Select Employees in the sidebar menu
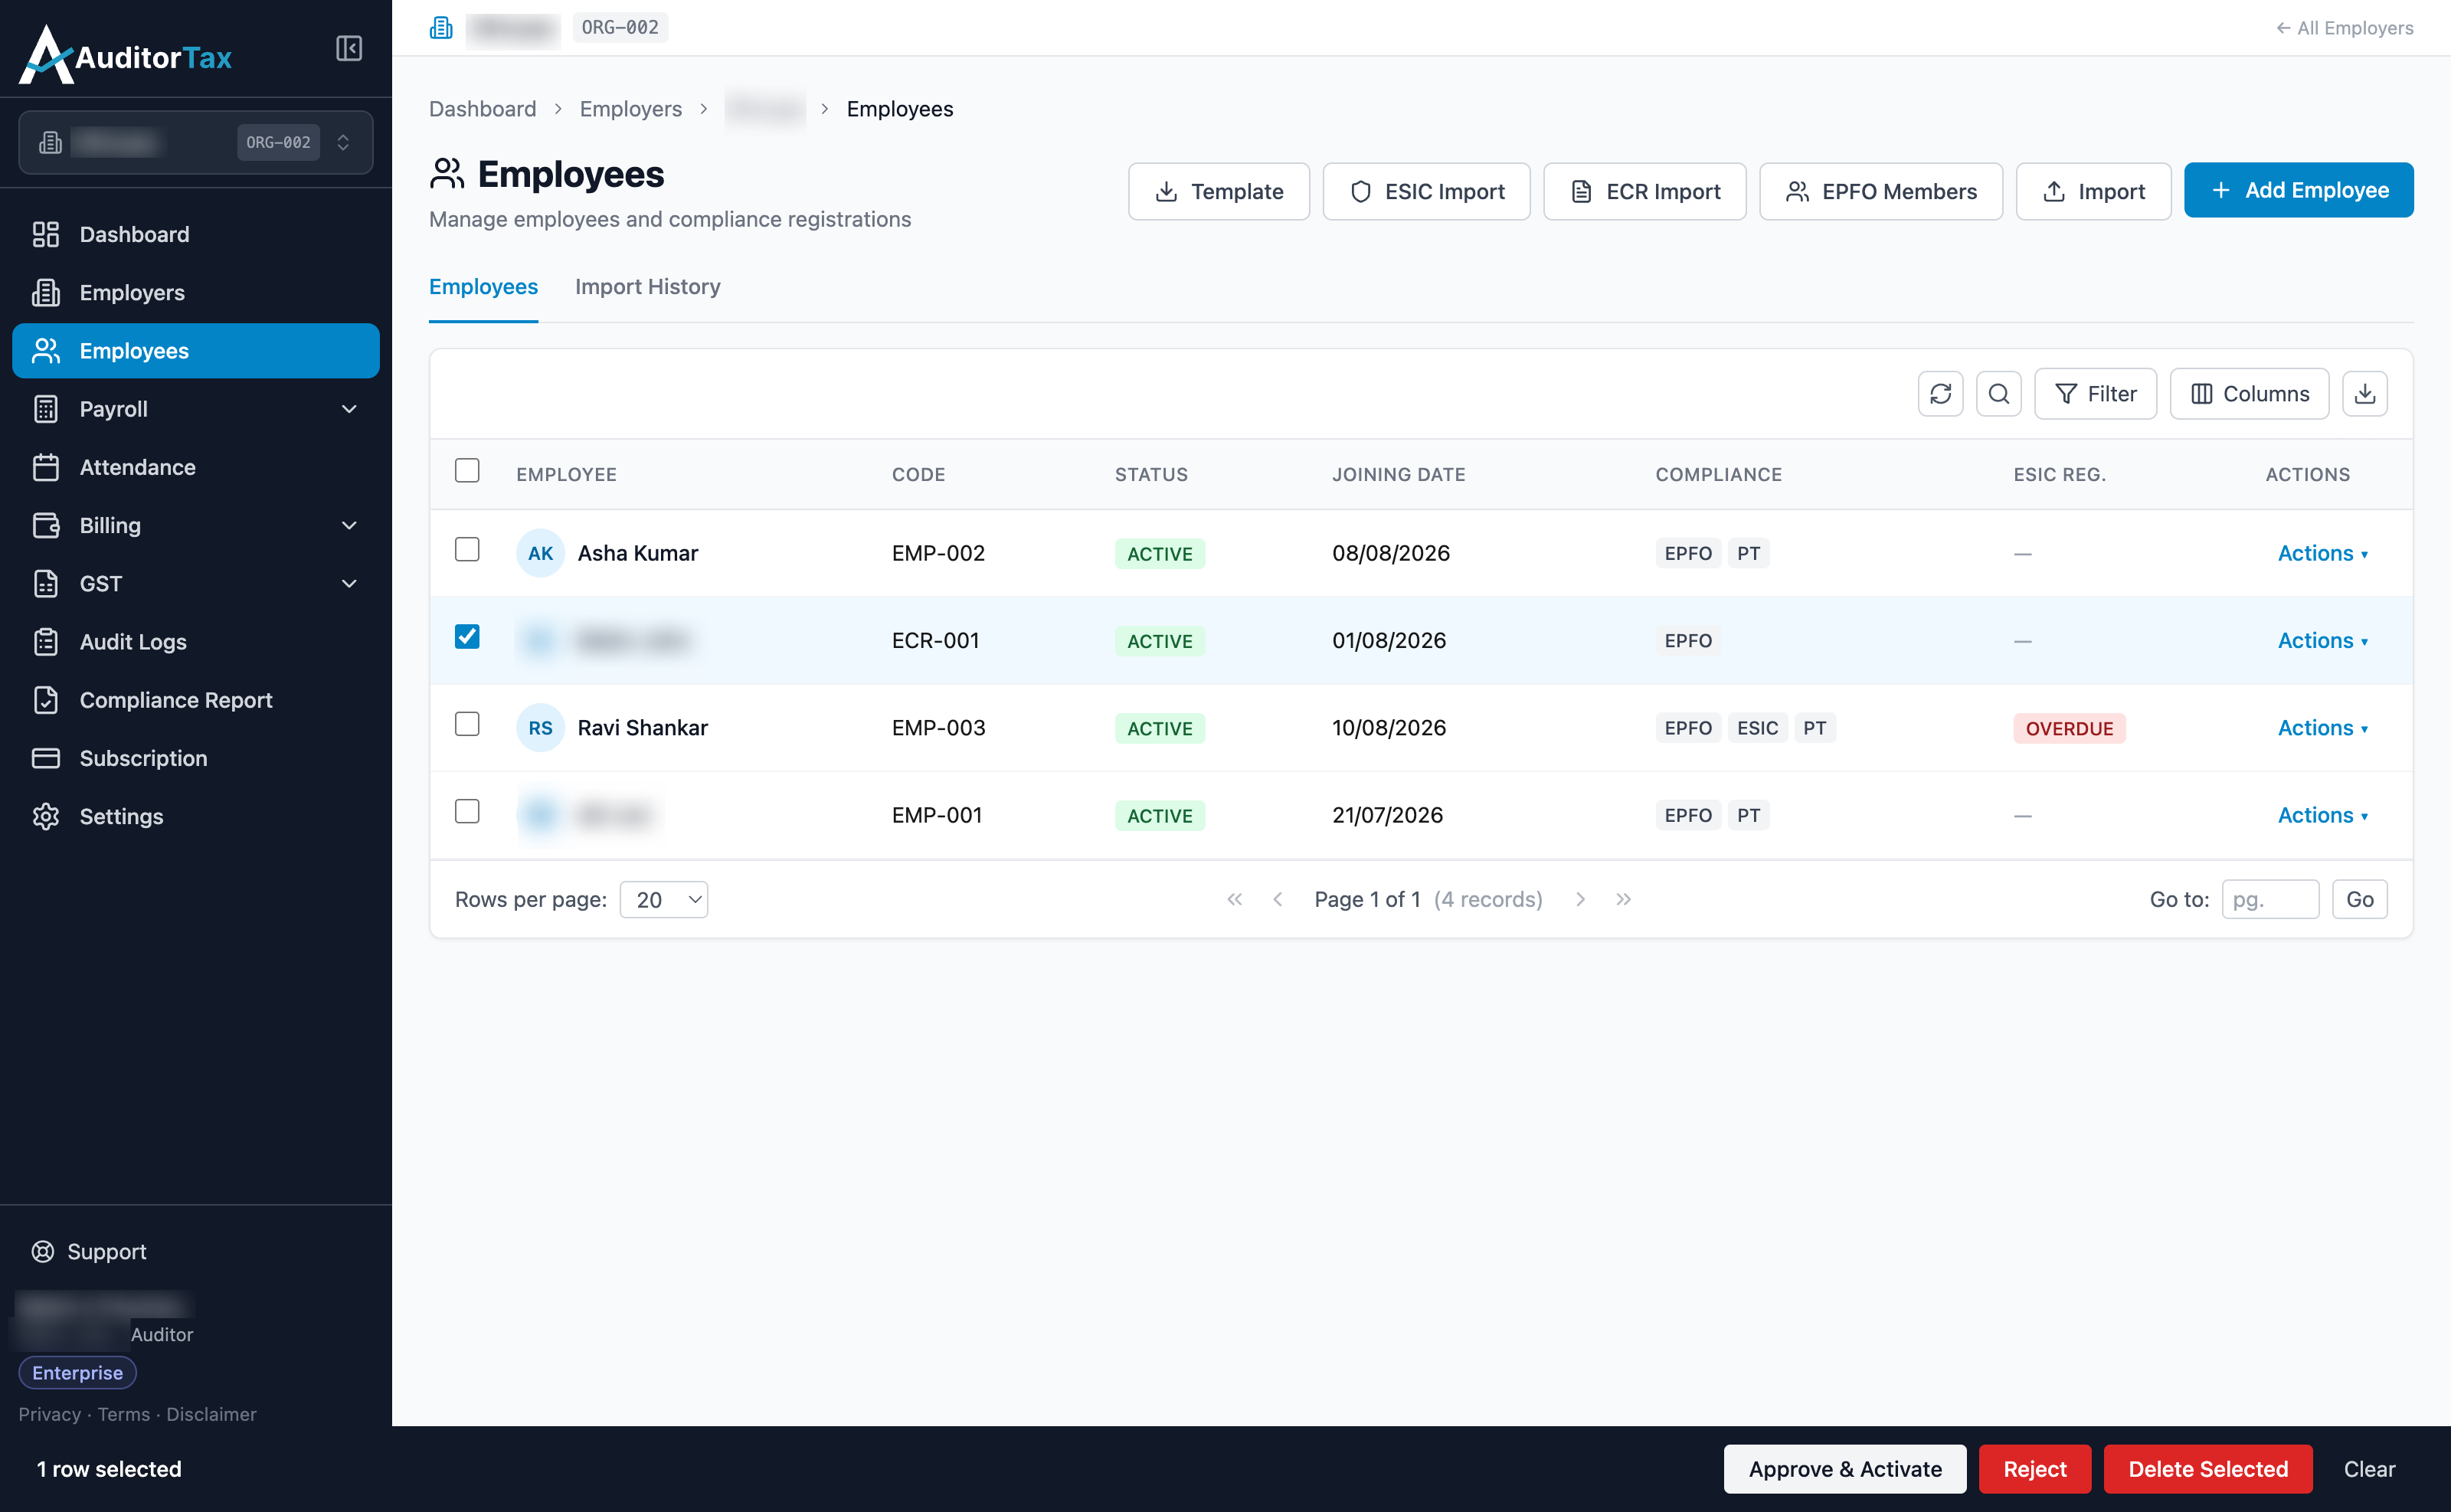 tap(196, 350)
